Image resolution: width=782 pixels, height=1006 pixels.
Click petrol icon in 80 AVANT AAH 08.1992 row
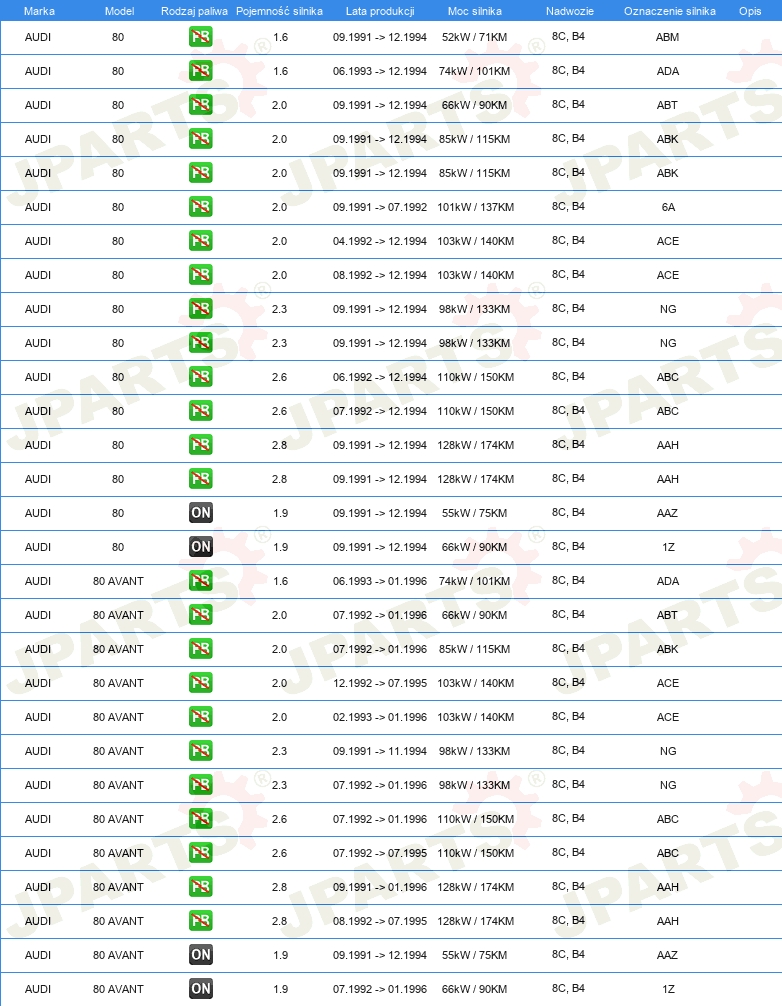tap(201, 921)
